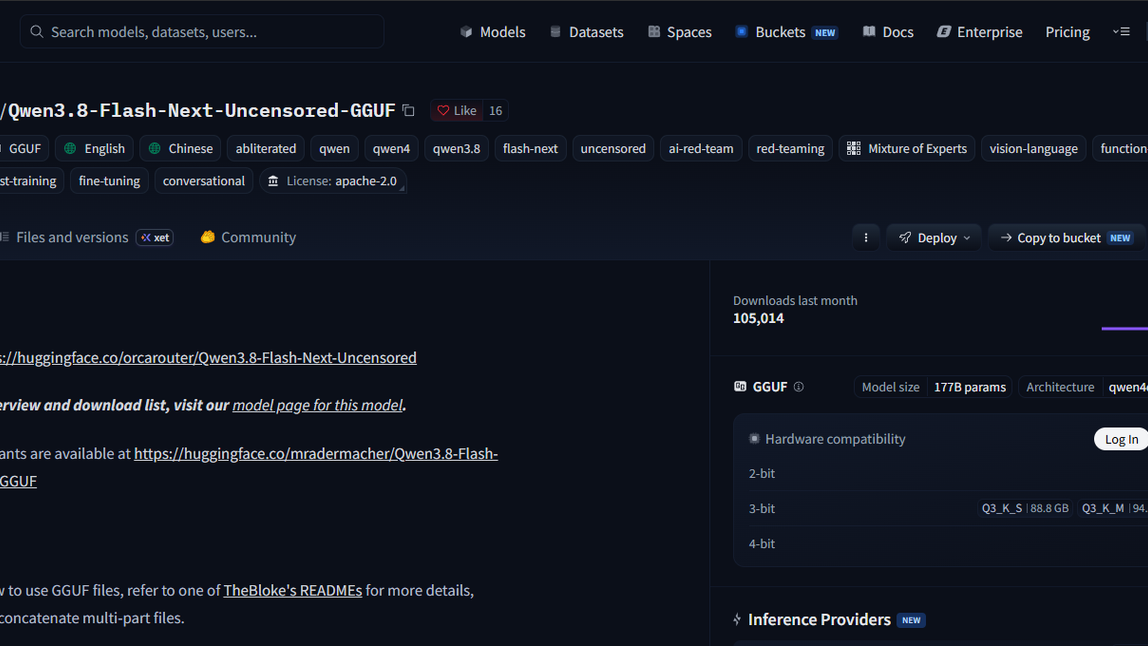Screen dimensions: 1148x646
Task: Open the hamburger menu at top right
Action: tap(1122, 31)
